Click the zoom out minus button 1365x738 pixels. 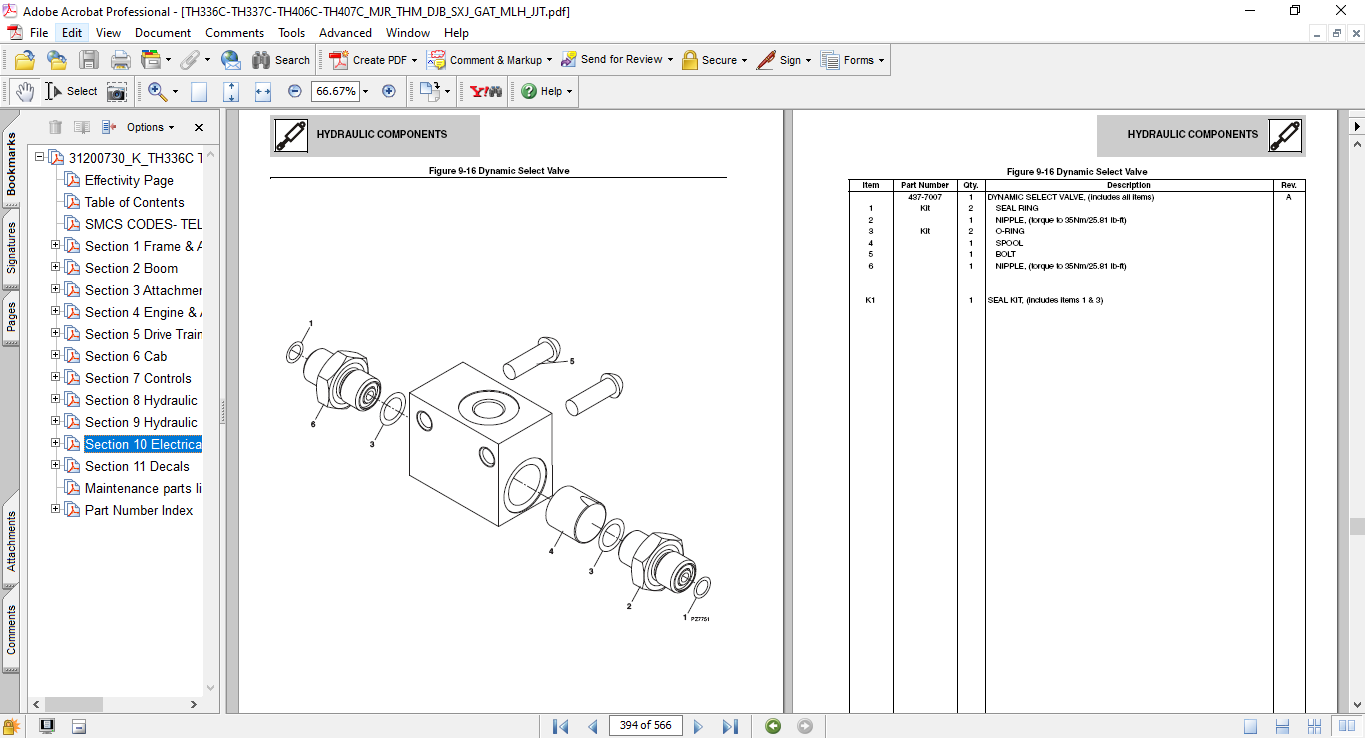tap(295, 91)
